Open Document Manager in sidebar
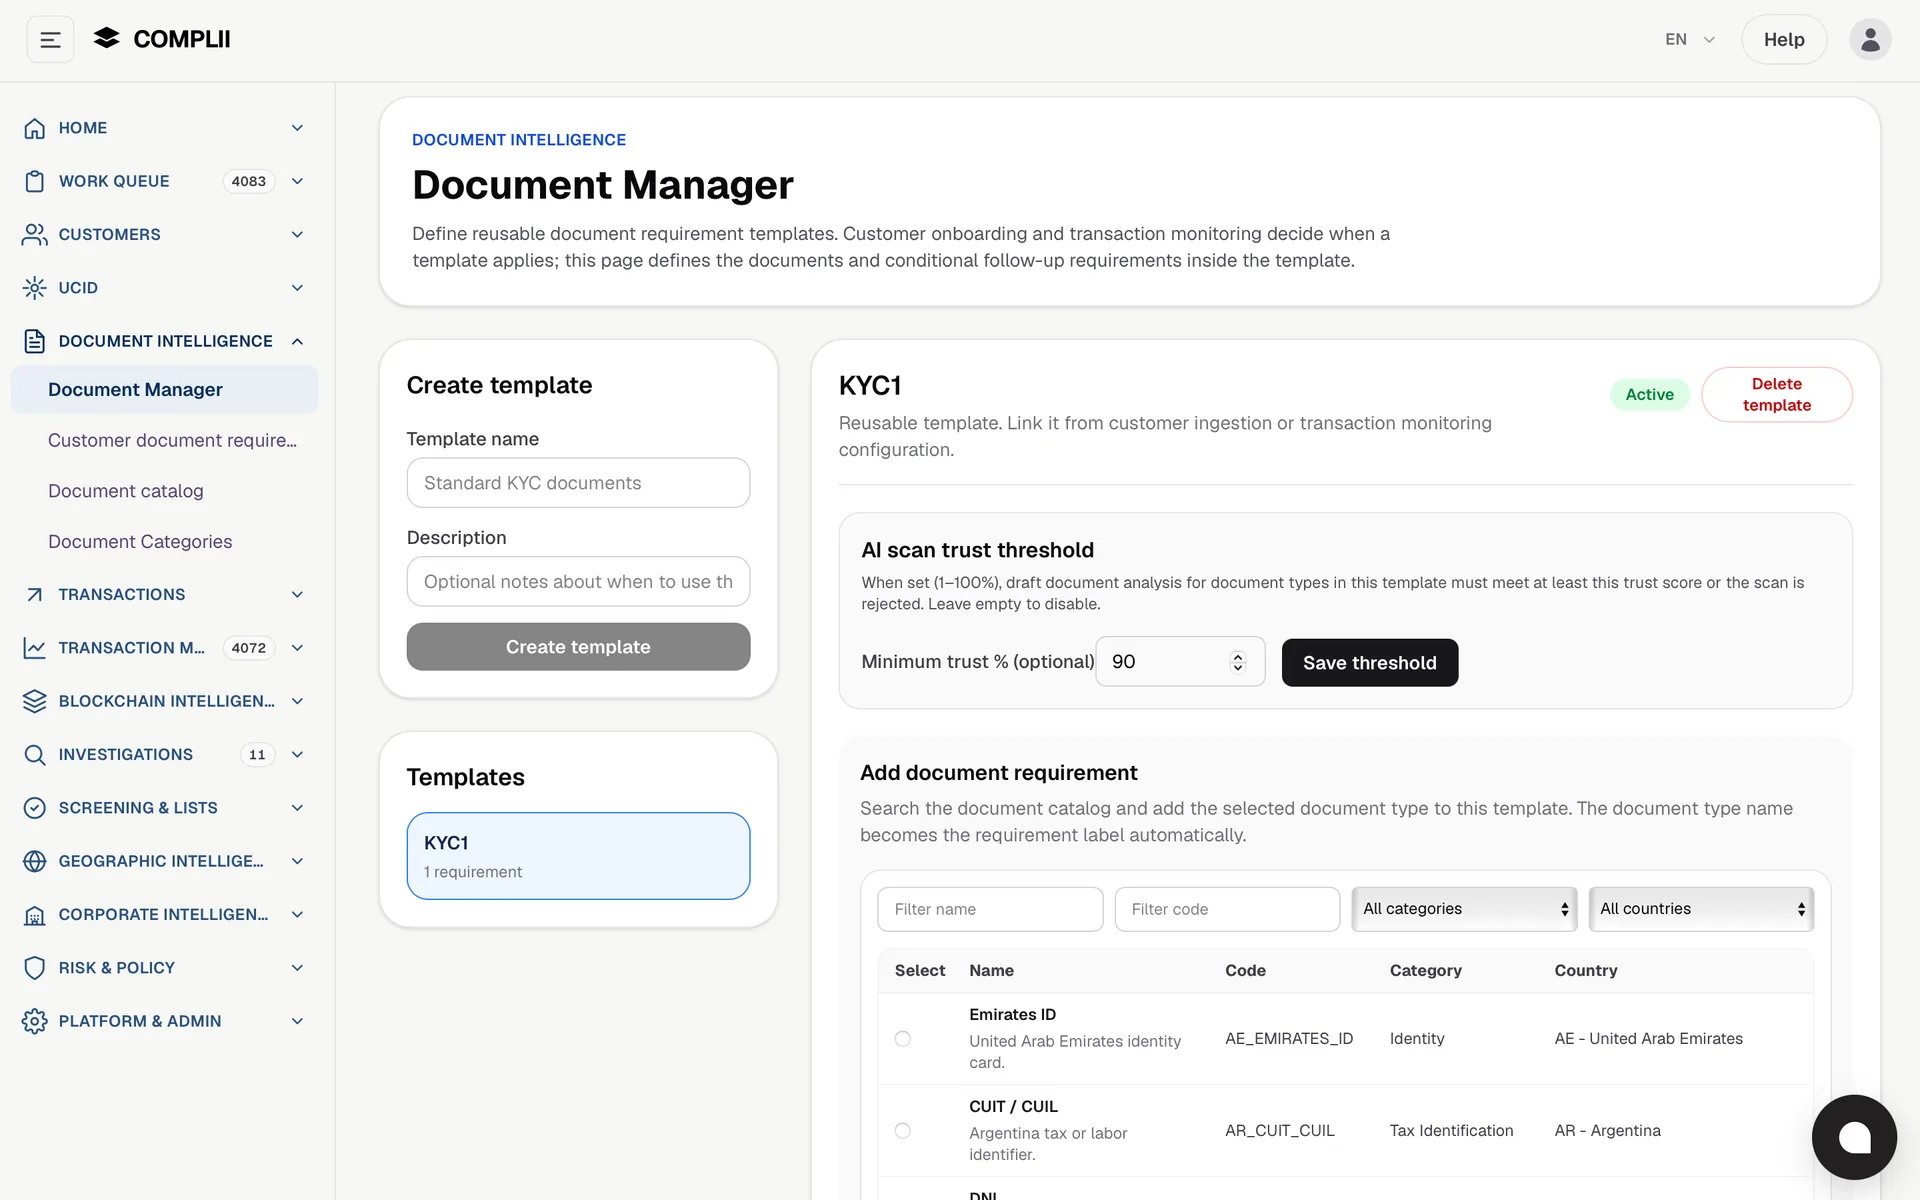1920x1200 pixels. 164,390
